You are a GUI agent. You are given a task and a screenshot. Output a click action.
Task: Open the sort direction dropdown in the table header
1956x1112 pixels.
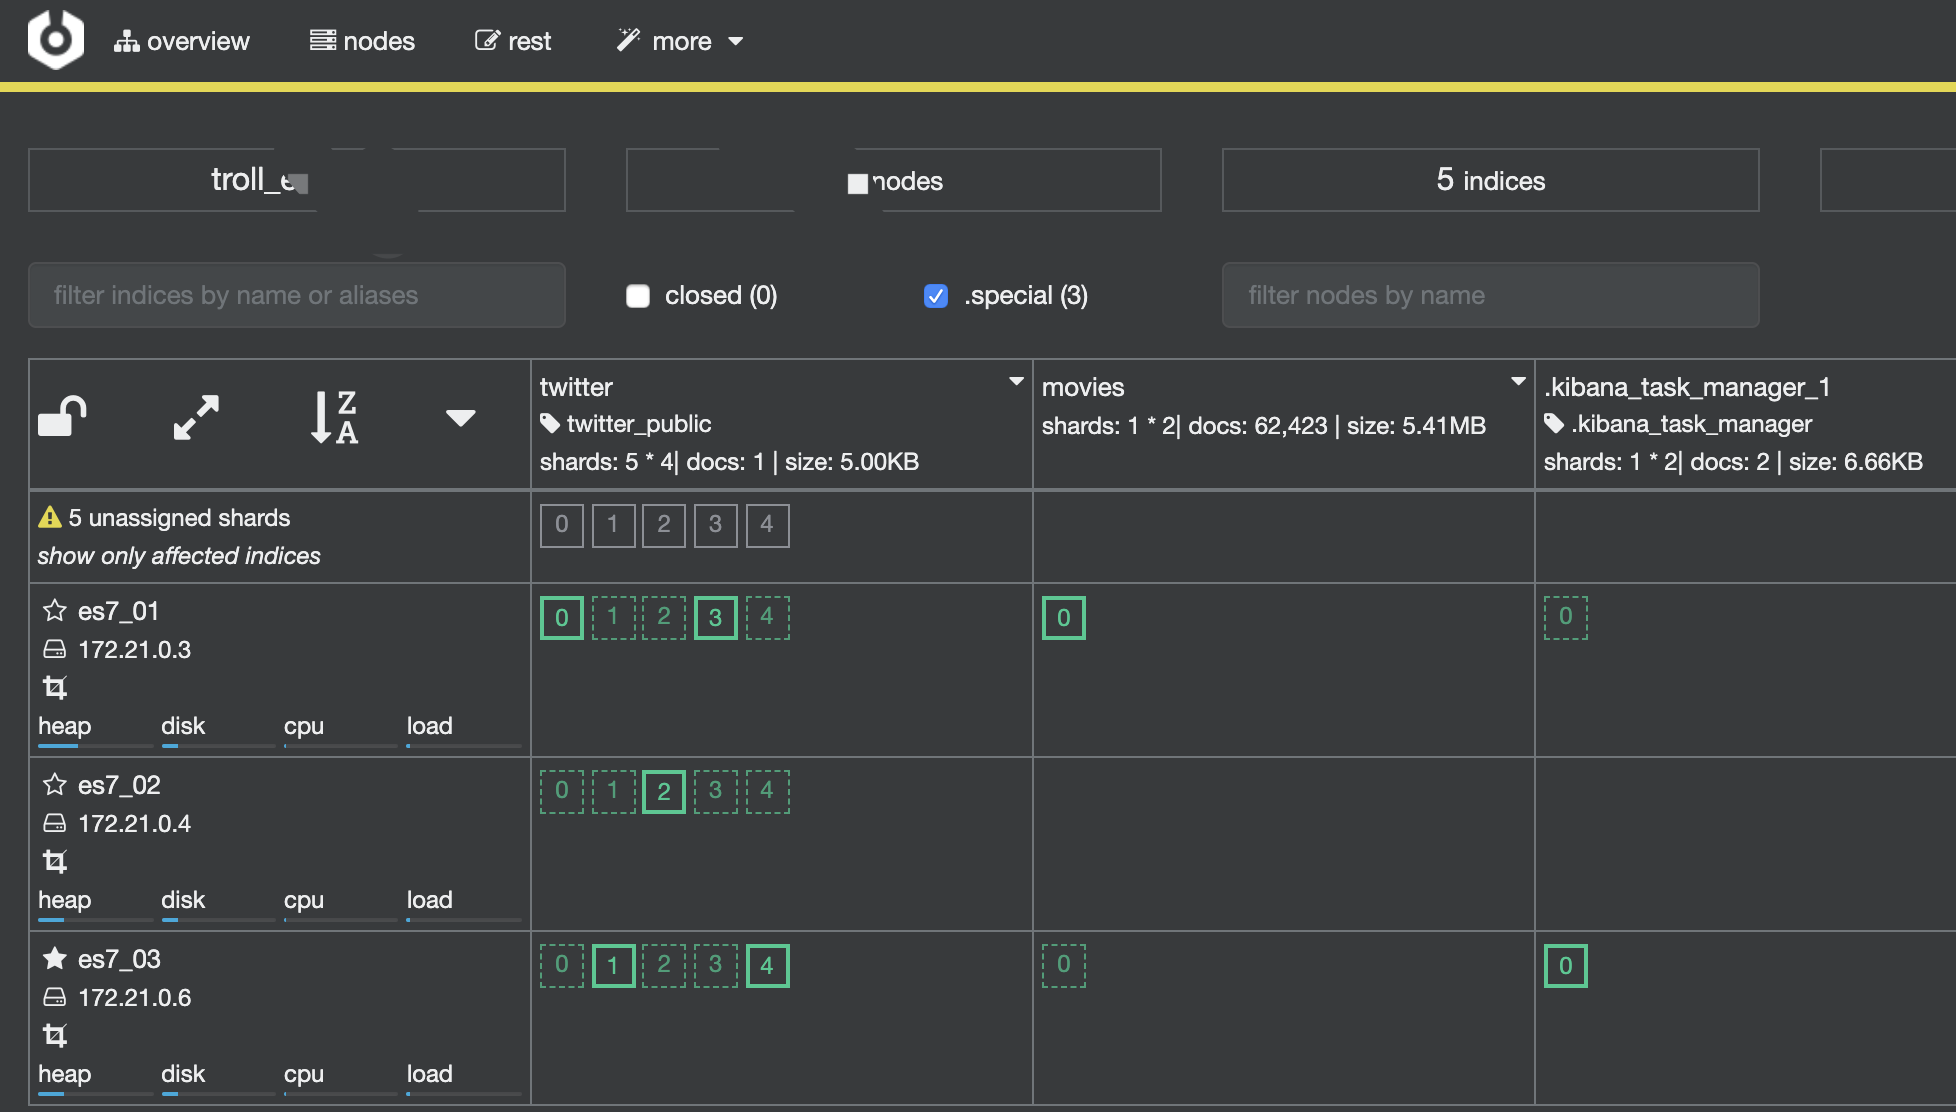(460, 419)
